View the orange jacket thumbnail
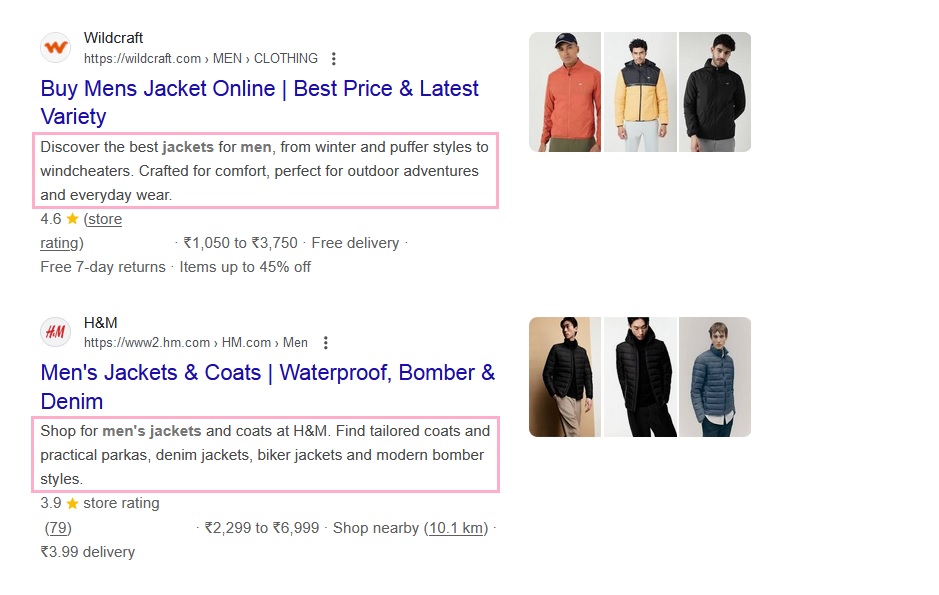This screenshot has height=595, width=939. (x=565, y=92)
